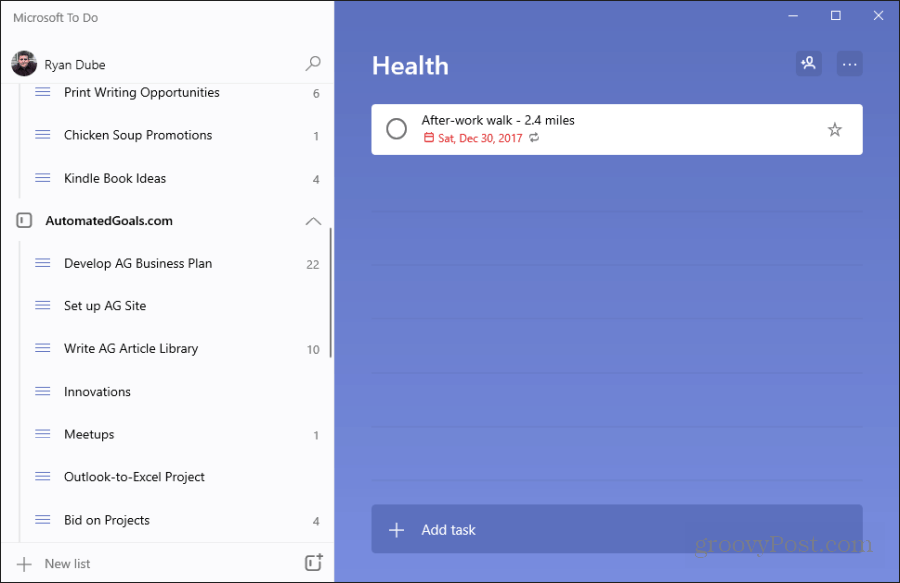Open the After-work walk - 2.4 miles task
Viewport: 900px width, 583px height.
click(616, 129)
